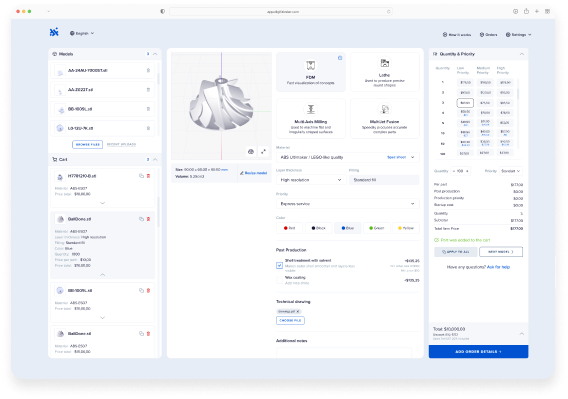568x399 pixels.
Task: Pick the MultiJet Fusion process card
Action: pos(384,119)
